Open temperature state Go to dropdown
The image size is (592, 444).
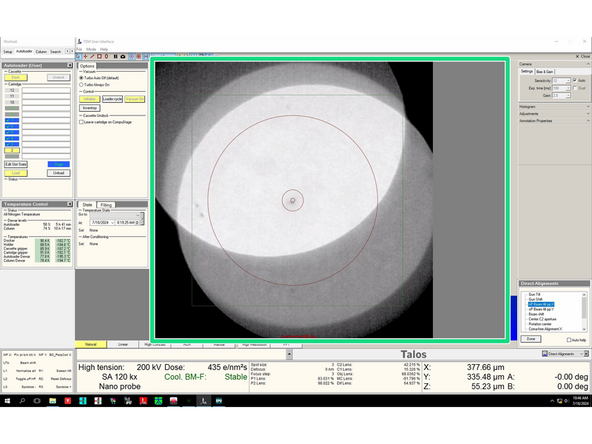coord(137,215)
